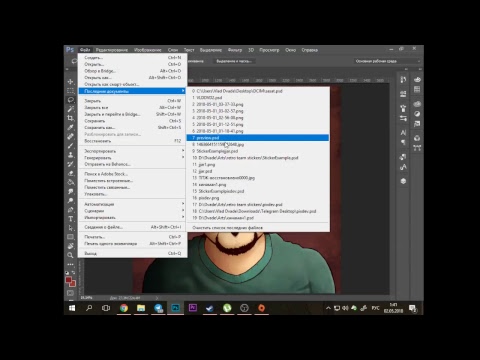Select the Magic Wand tool

(70, 109)
